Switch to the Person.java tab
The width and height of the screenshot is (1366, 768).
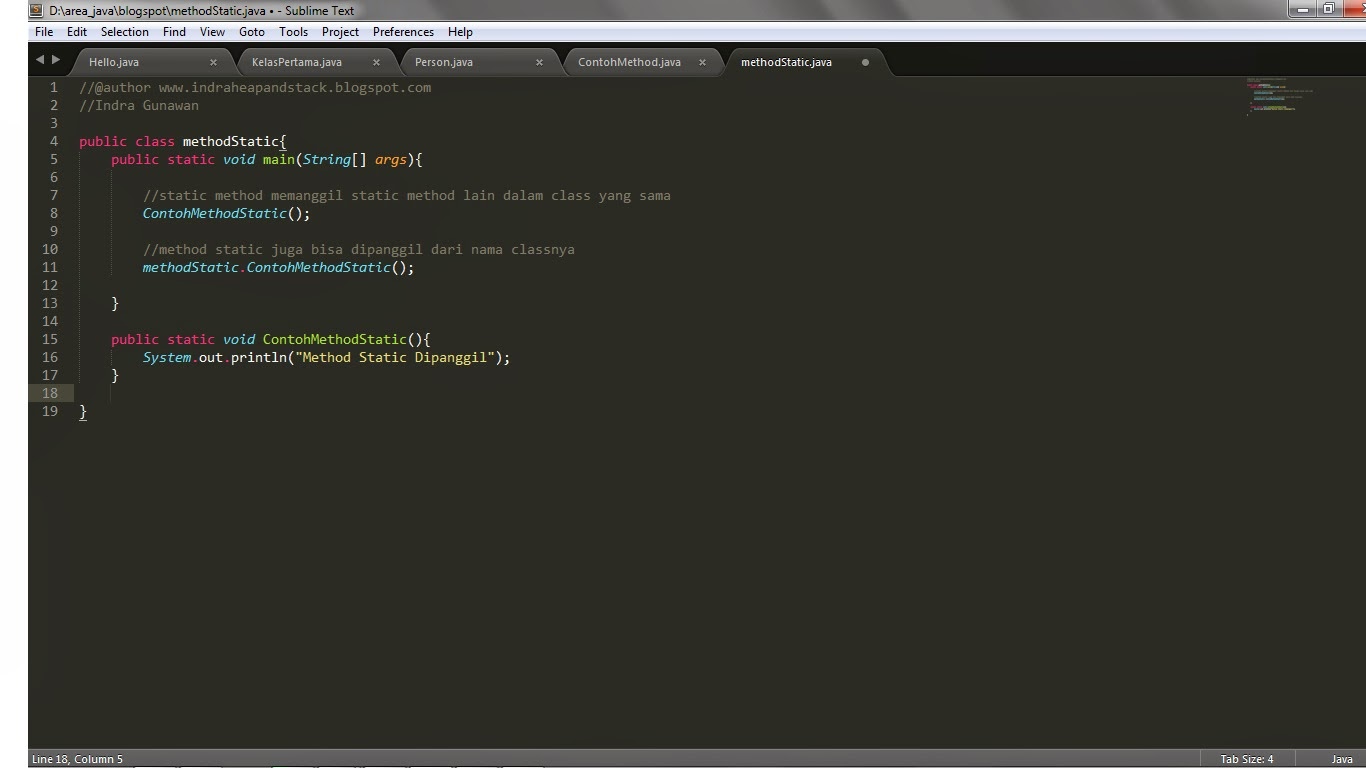pos(444,62)
